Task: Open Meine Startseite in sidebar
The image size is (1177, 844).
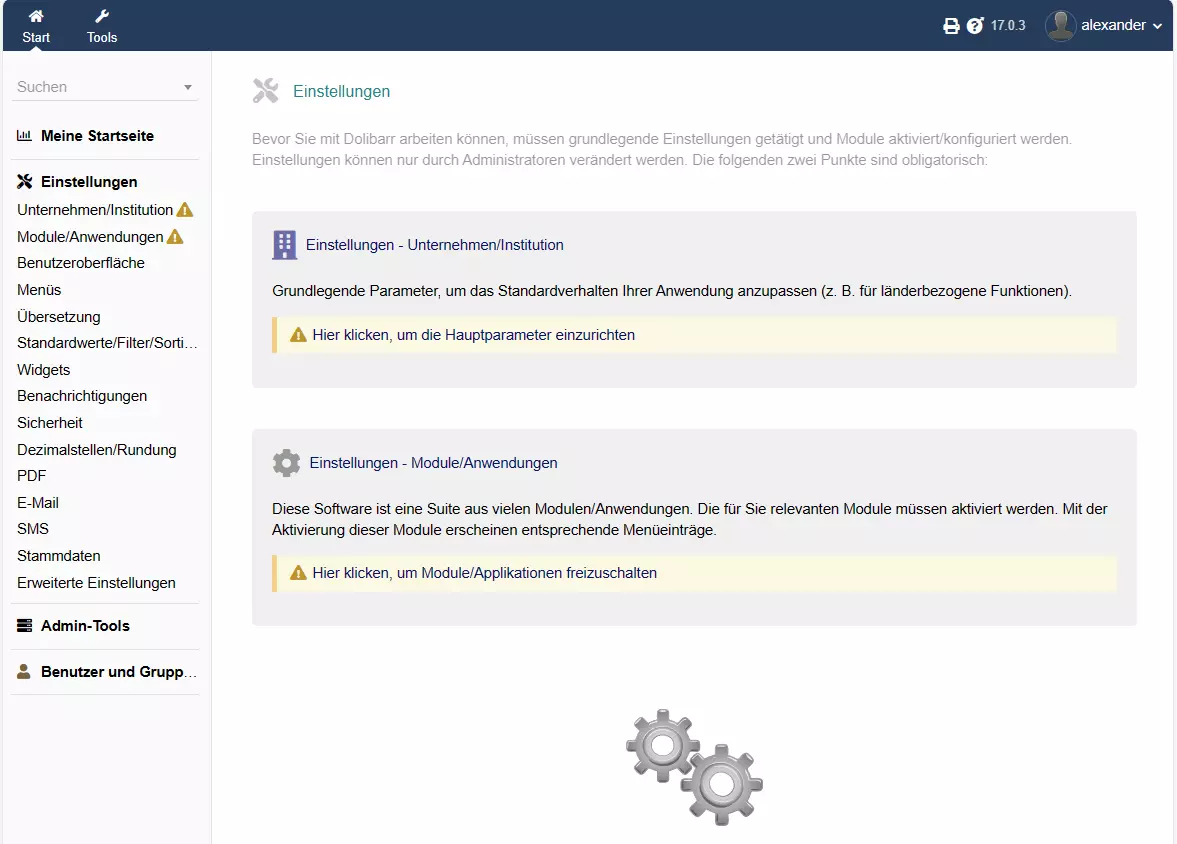Action: tap(98, 136)
